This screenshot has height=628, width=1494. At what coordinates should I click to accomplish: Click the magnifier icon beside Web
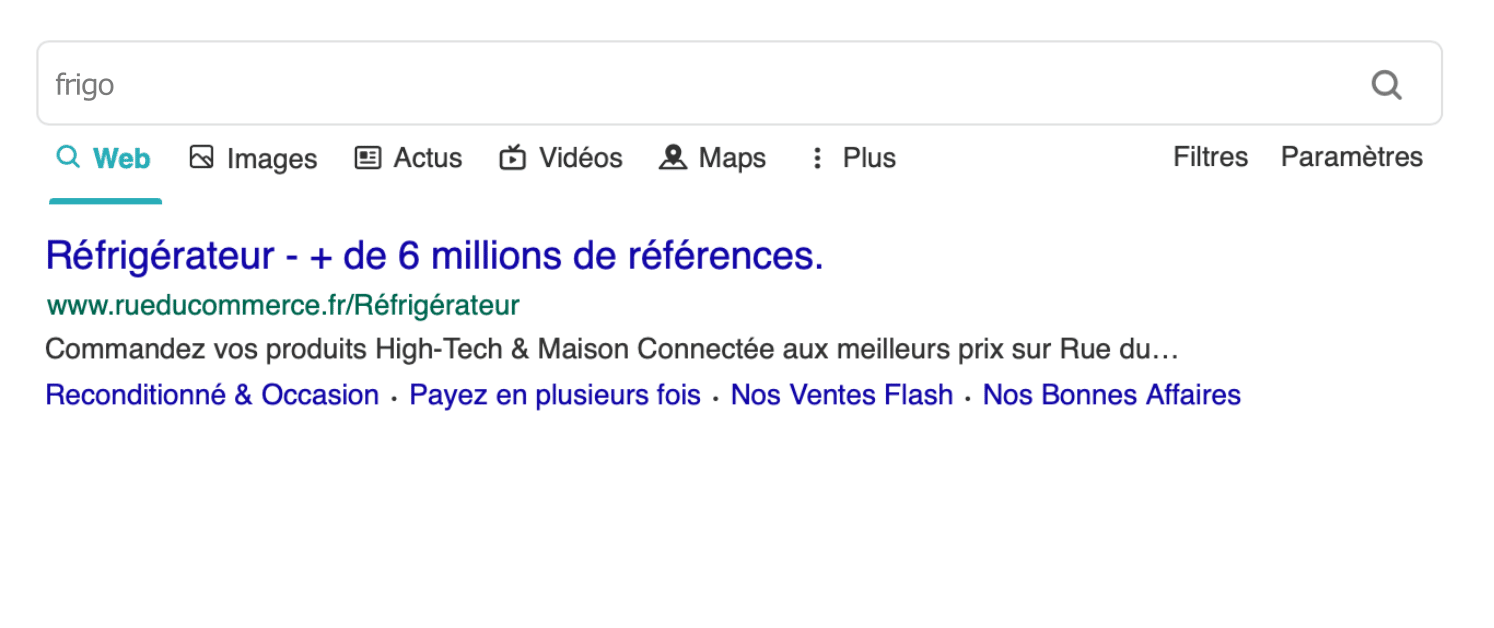(x=68, y=157)
